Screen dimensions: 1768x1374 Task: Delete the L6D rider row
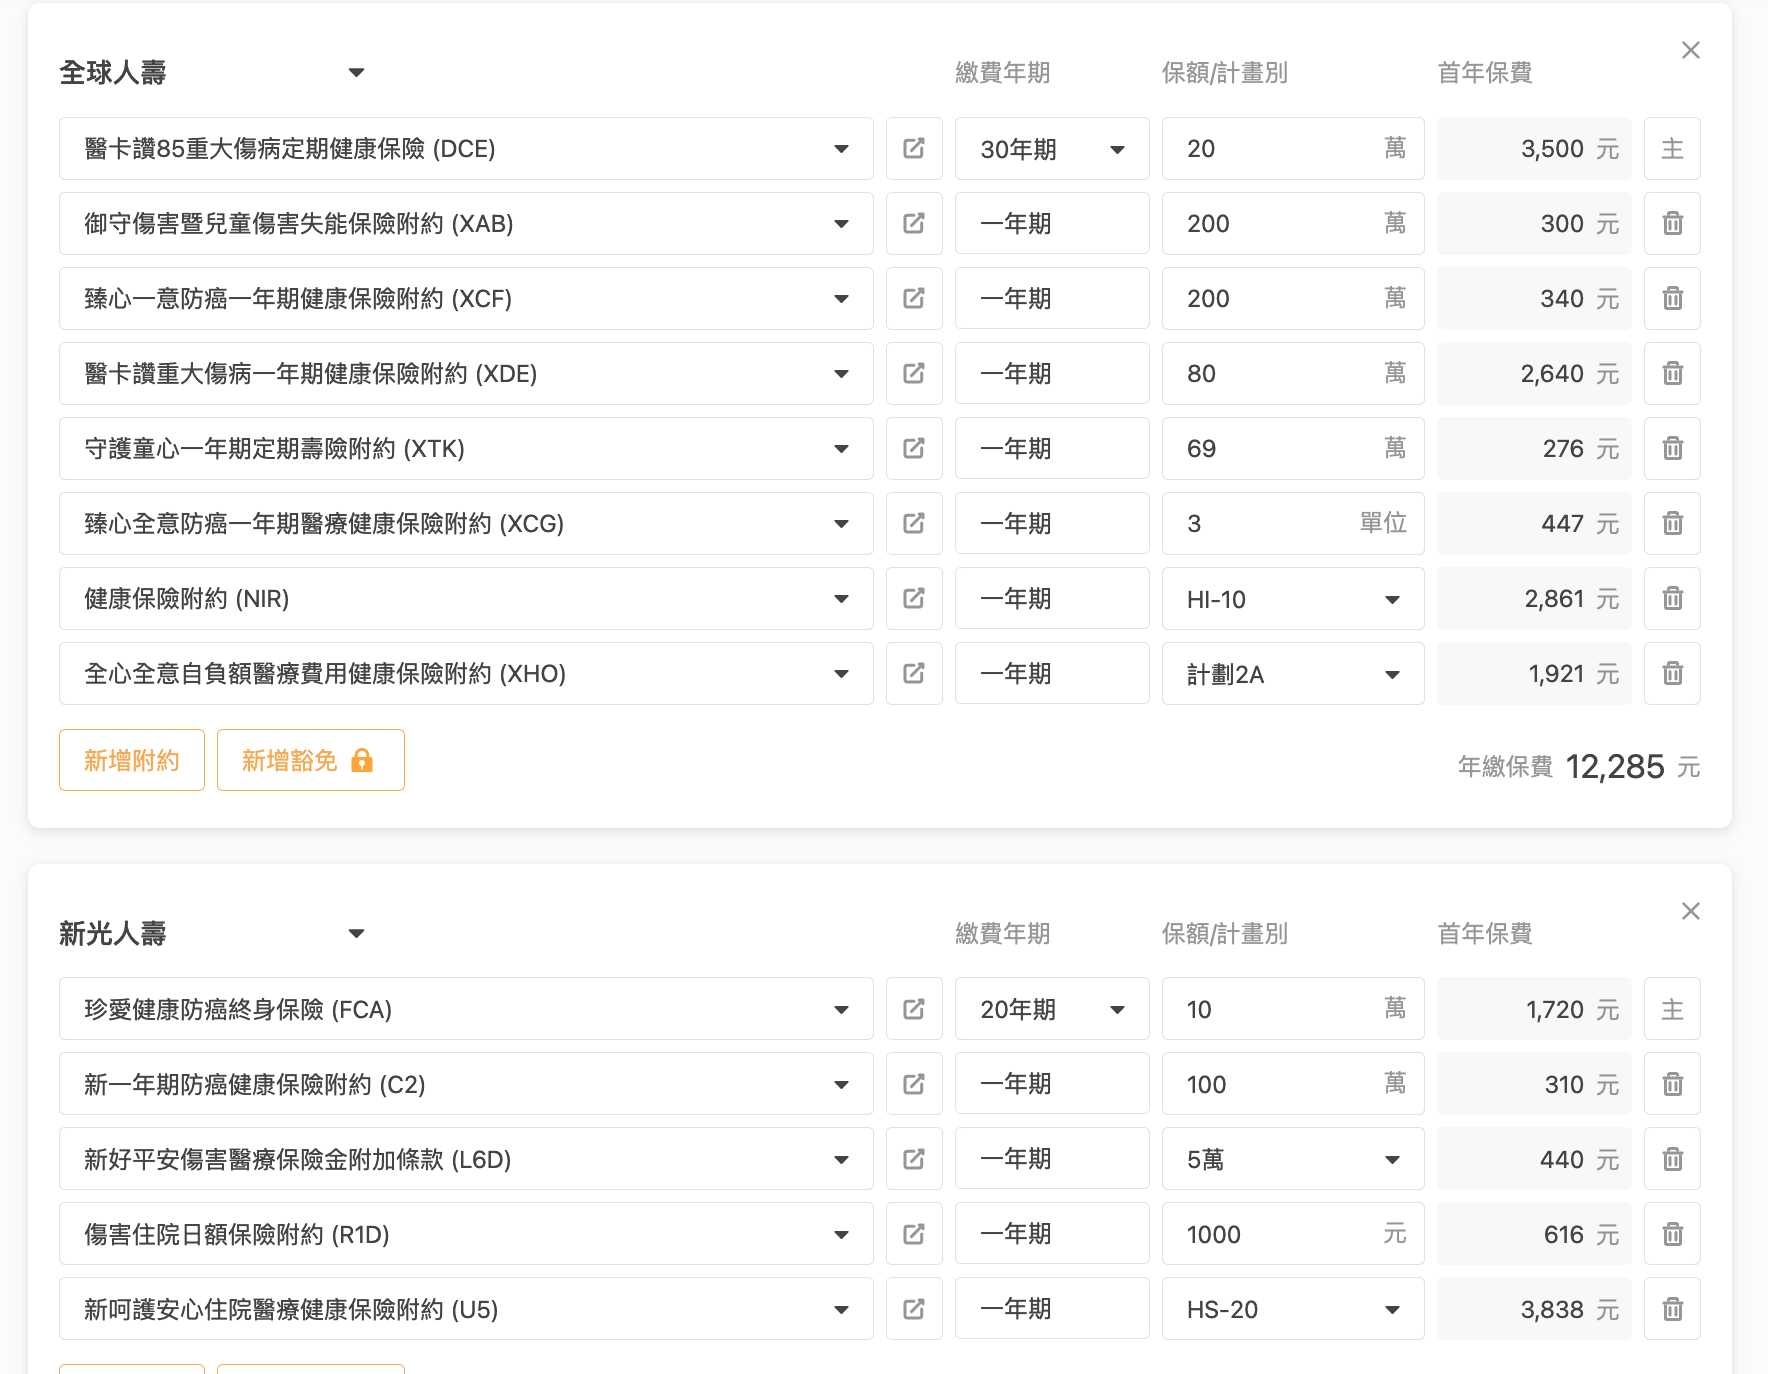coord(1673,1160)
